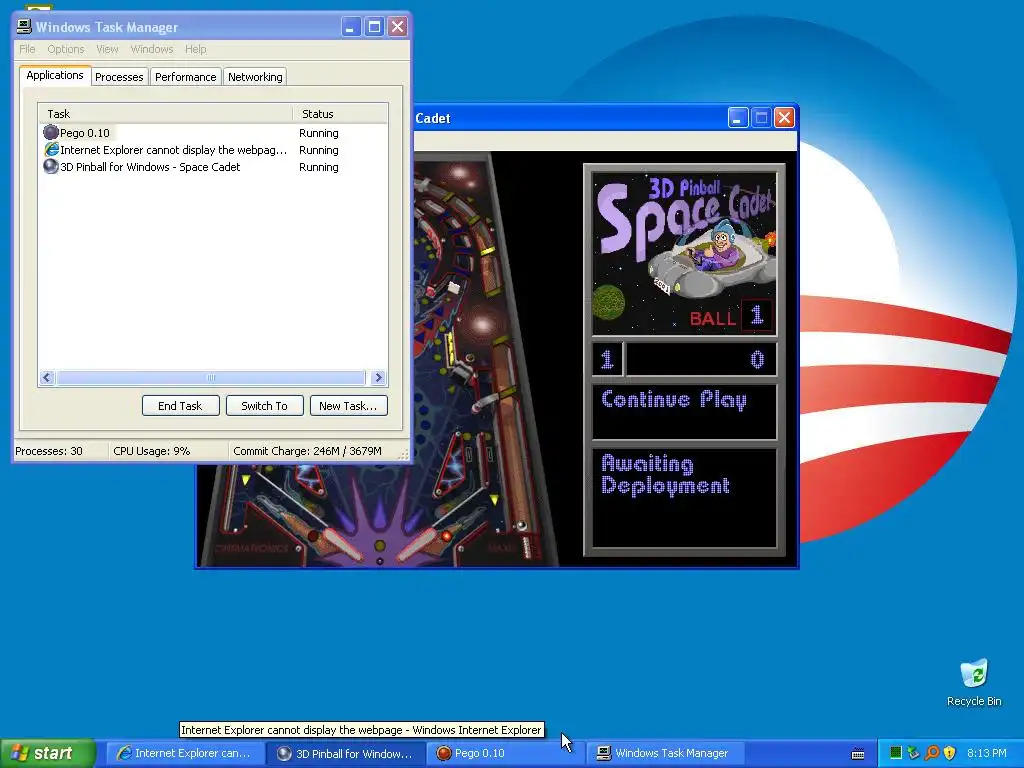Minimize the Windows Task Manager window

click(351, 27)
